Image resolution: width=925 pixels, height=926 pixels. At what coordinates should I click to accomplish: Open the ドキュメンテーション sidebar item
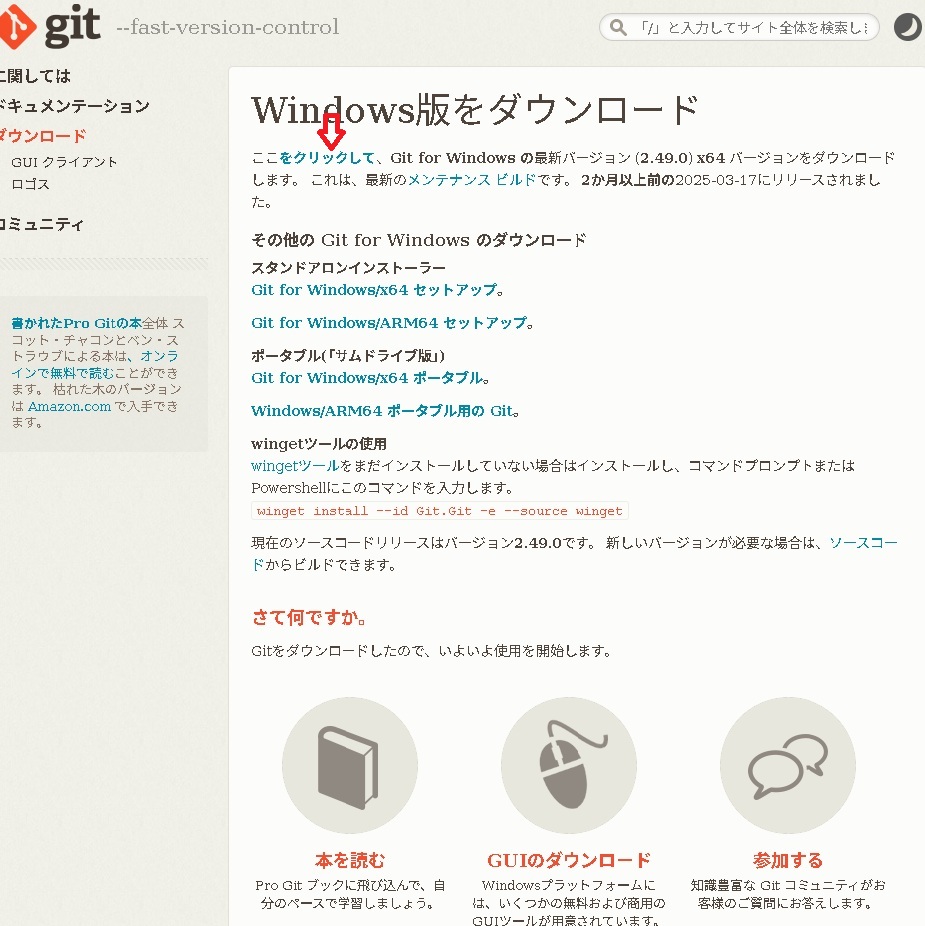click(x=74, y=106)
